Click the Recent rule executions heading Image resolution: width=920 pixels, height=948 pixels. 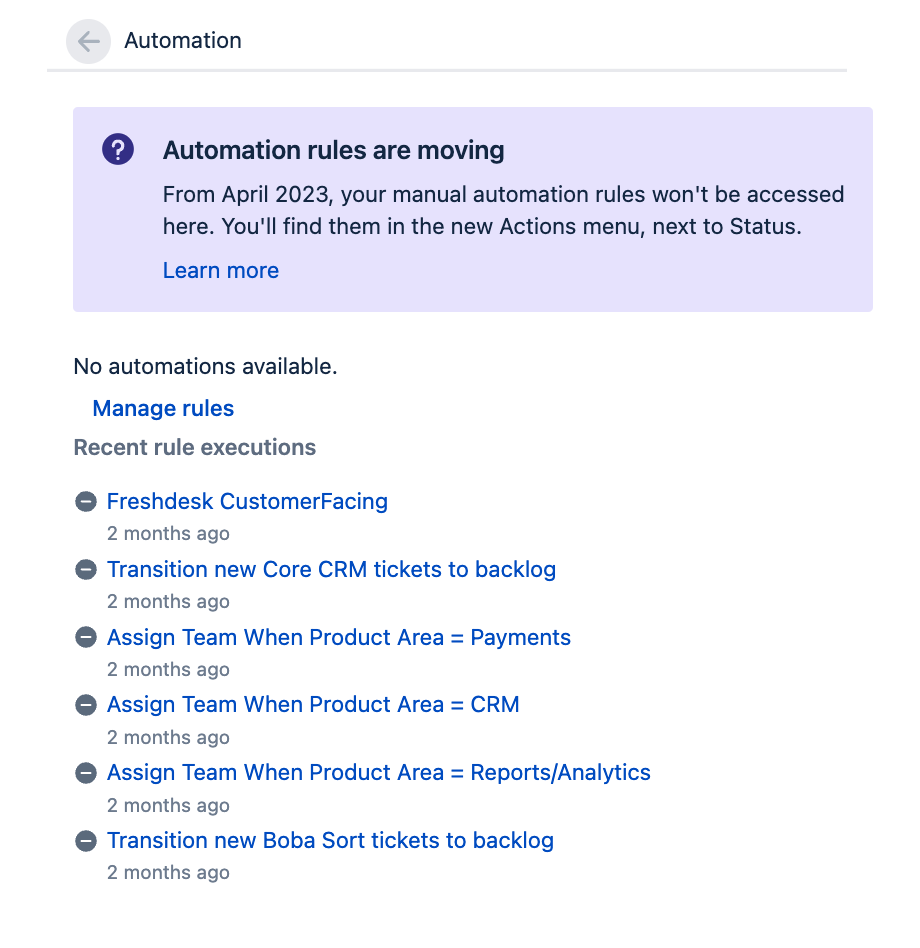(x=195, y=447)
